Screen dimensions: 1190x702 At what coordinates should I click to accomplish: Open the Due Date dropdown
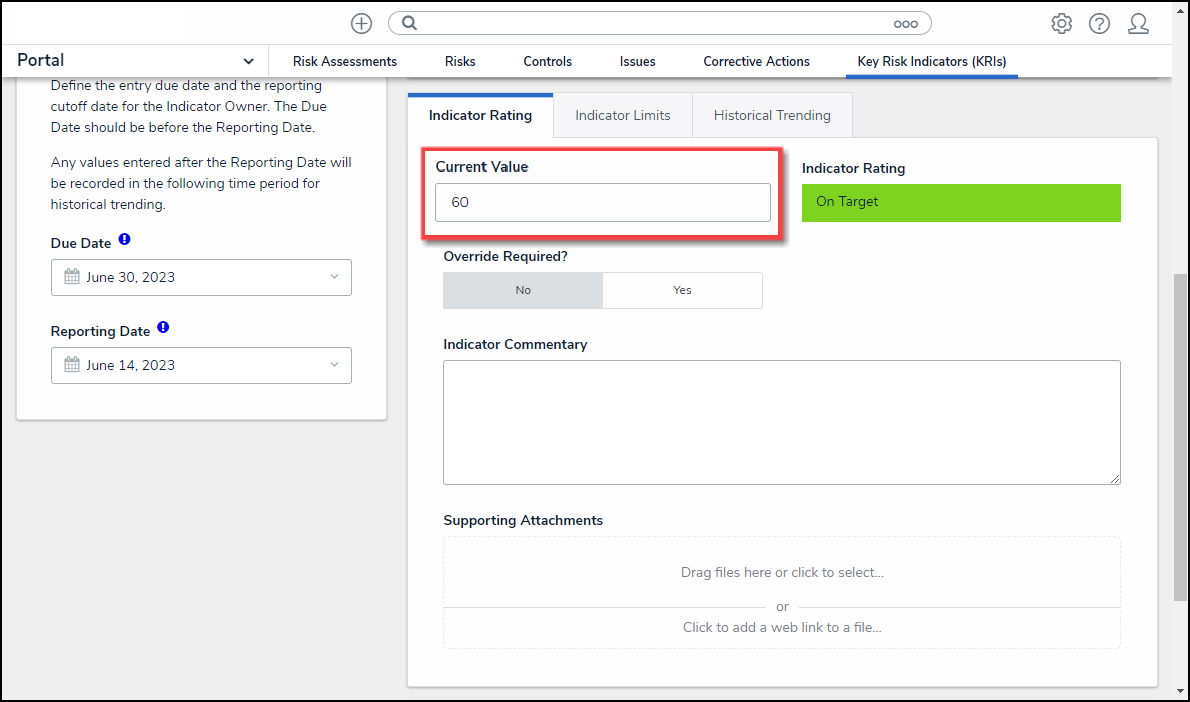pyautogui.click(x=201, y=277)
